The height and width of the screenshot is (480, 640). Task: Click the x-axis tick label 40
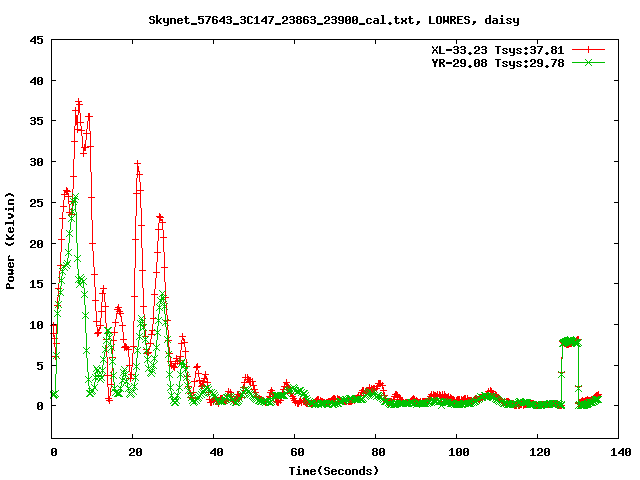click(216, 452)
